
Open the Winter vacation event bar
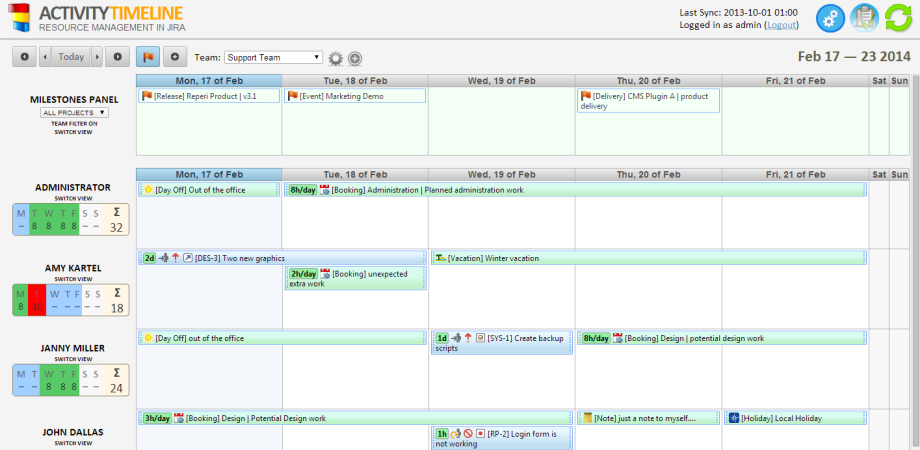click(x=648, y=258)
